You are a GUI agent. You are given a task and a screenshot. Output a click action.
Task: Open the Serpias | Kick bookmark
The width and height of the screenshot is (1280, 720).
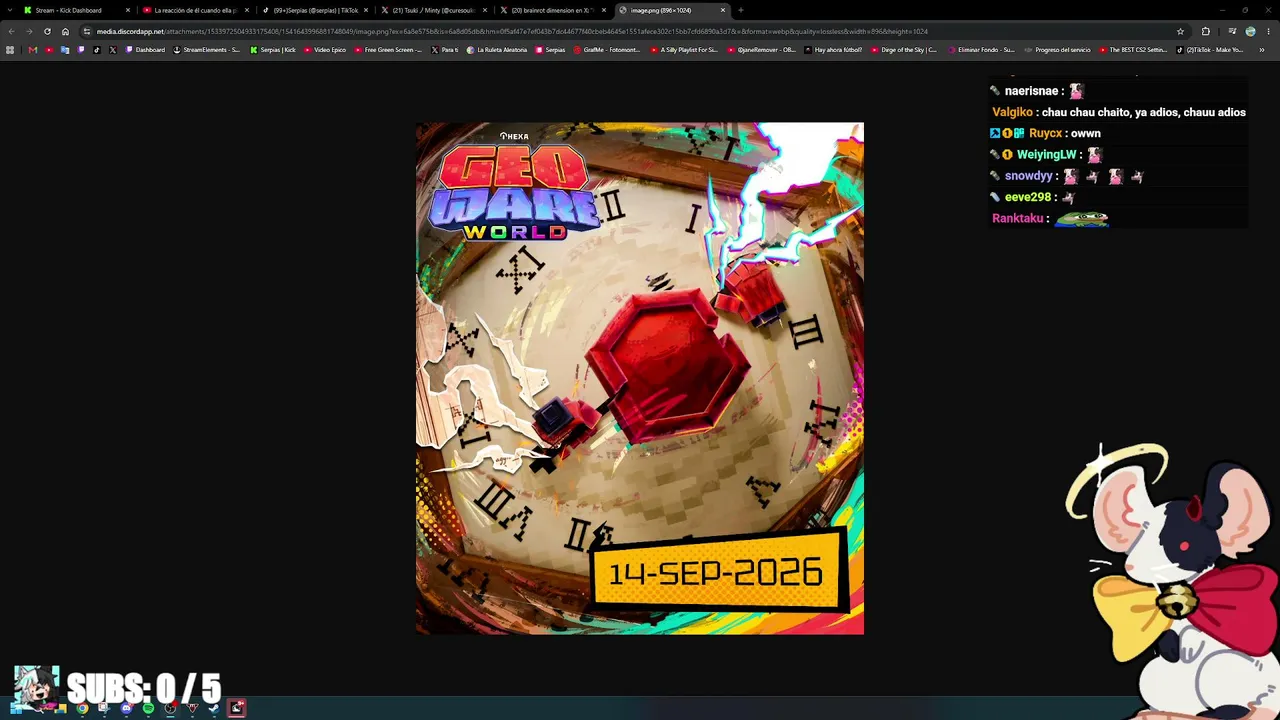tap(273, 50)
